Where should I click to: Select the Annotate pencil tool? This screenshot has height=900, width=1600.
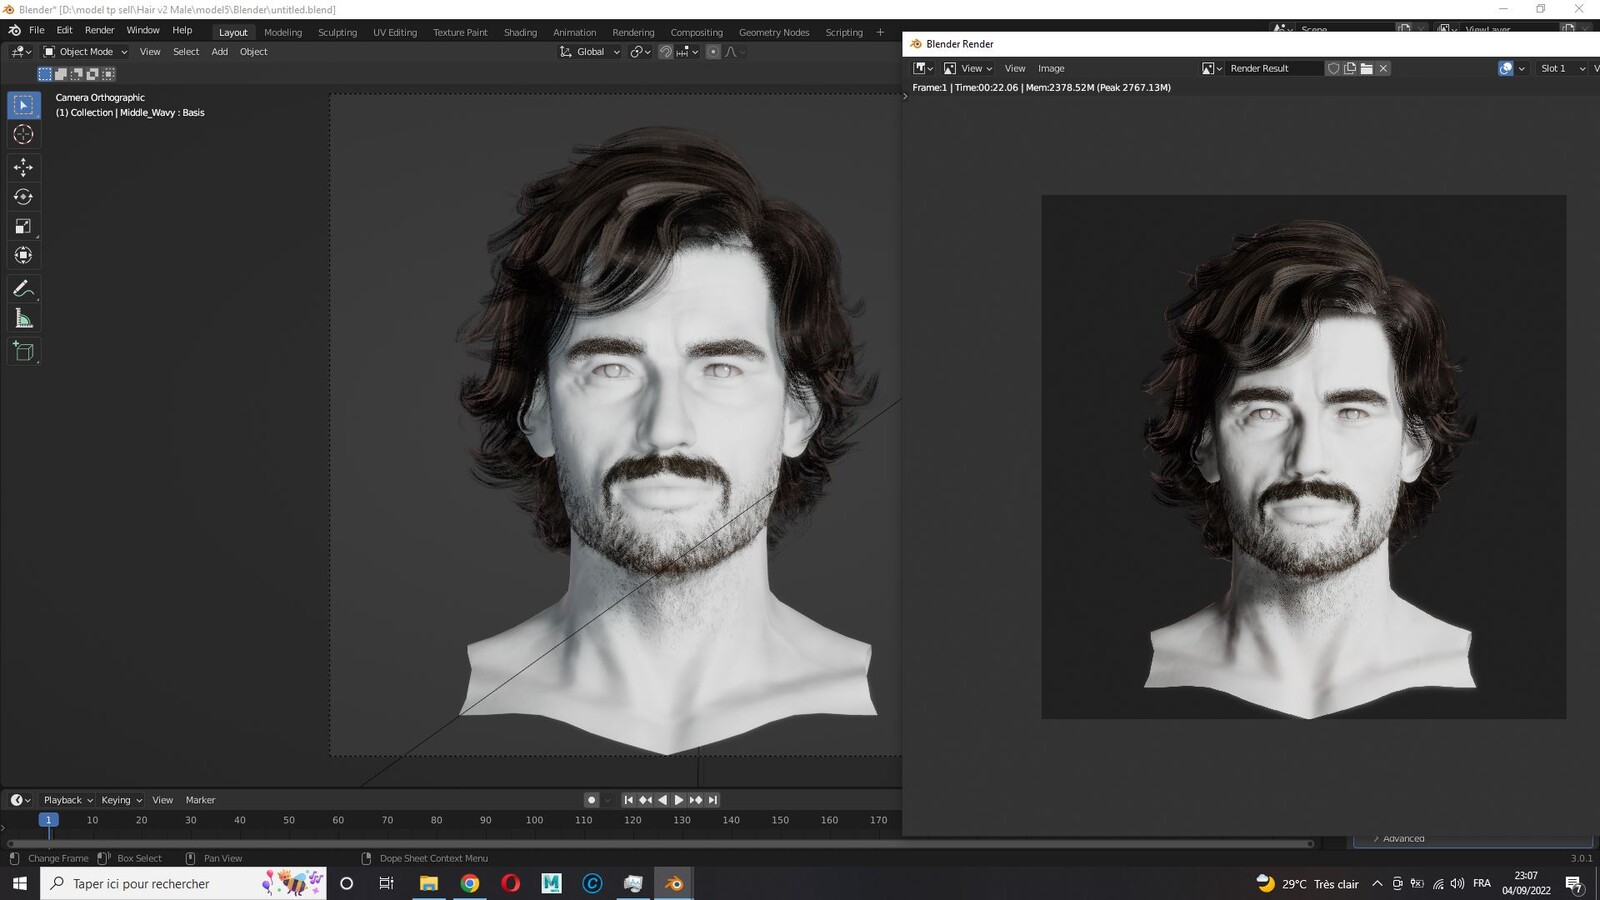click(x=23, y=289)
